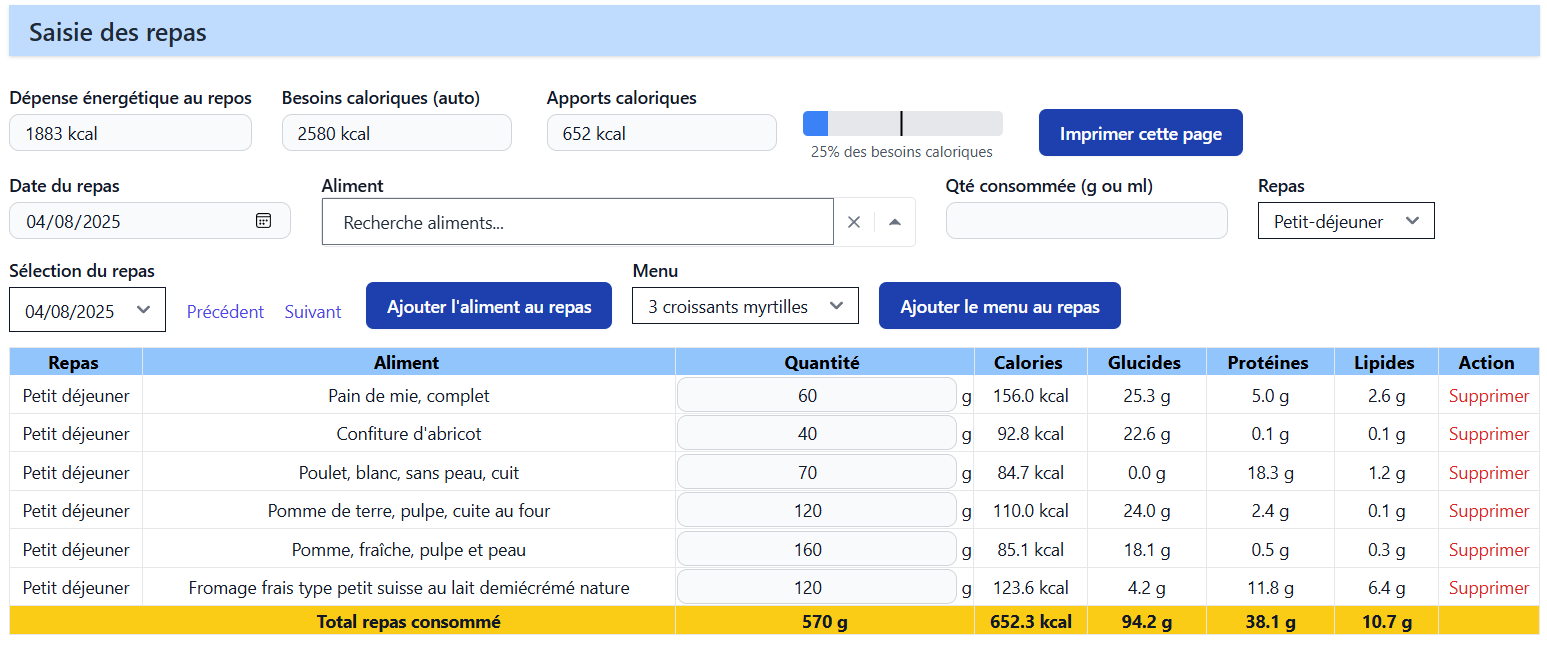Click the total 570 g quantity cell

coord(824,621)
